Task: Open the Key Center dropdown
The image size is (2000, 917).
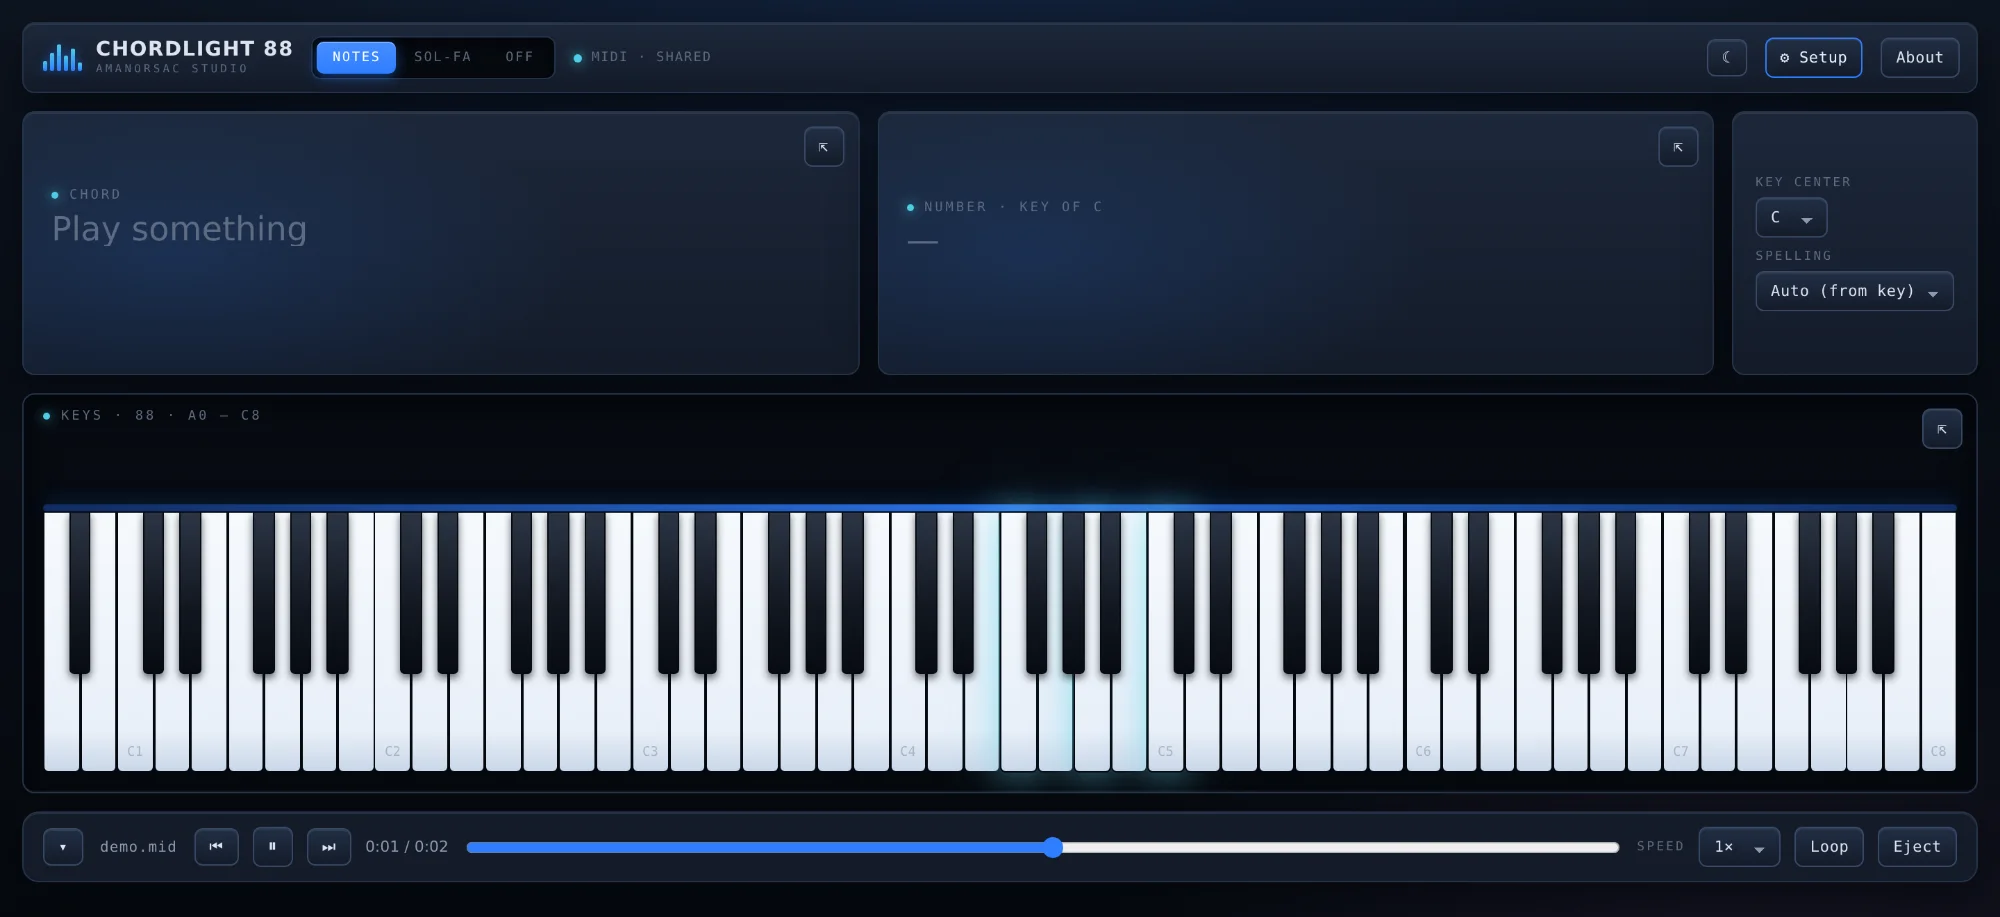Action: pyautogui.click(x=1791, y=217)
